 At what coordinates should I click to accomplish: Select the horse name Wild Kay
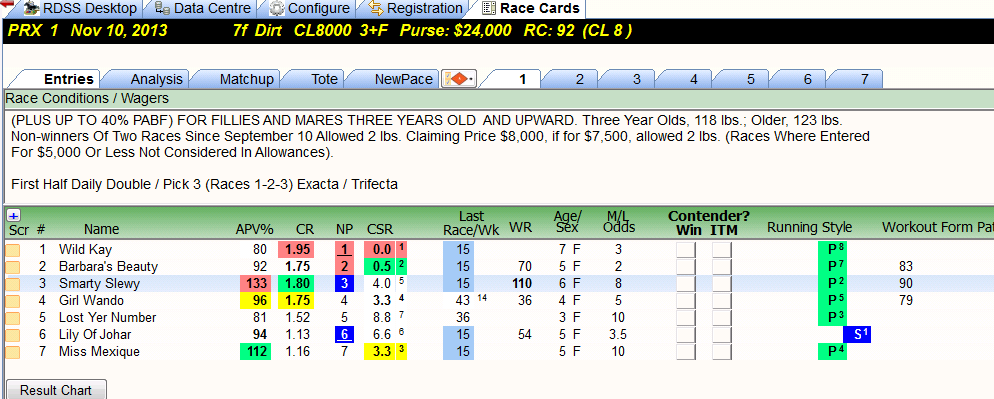point(85,250)
